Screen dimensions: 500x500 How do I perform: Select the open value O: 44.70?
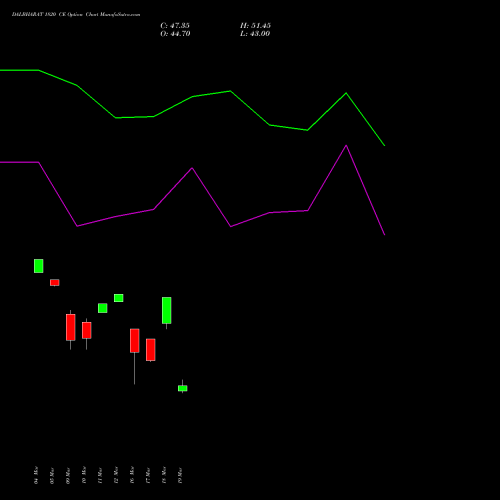(175, 34)
